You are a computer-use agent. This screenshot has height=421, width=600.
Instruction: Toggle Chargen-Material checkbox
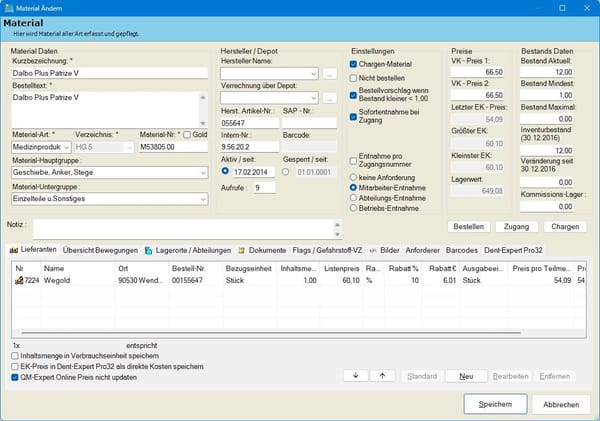coord(353,64)
